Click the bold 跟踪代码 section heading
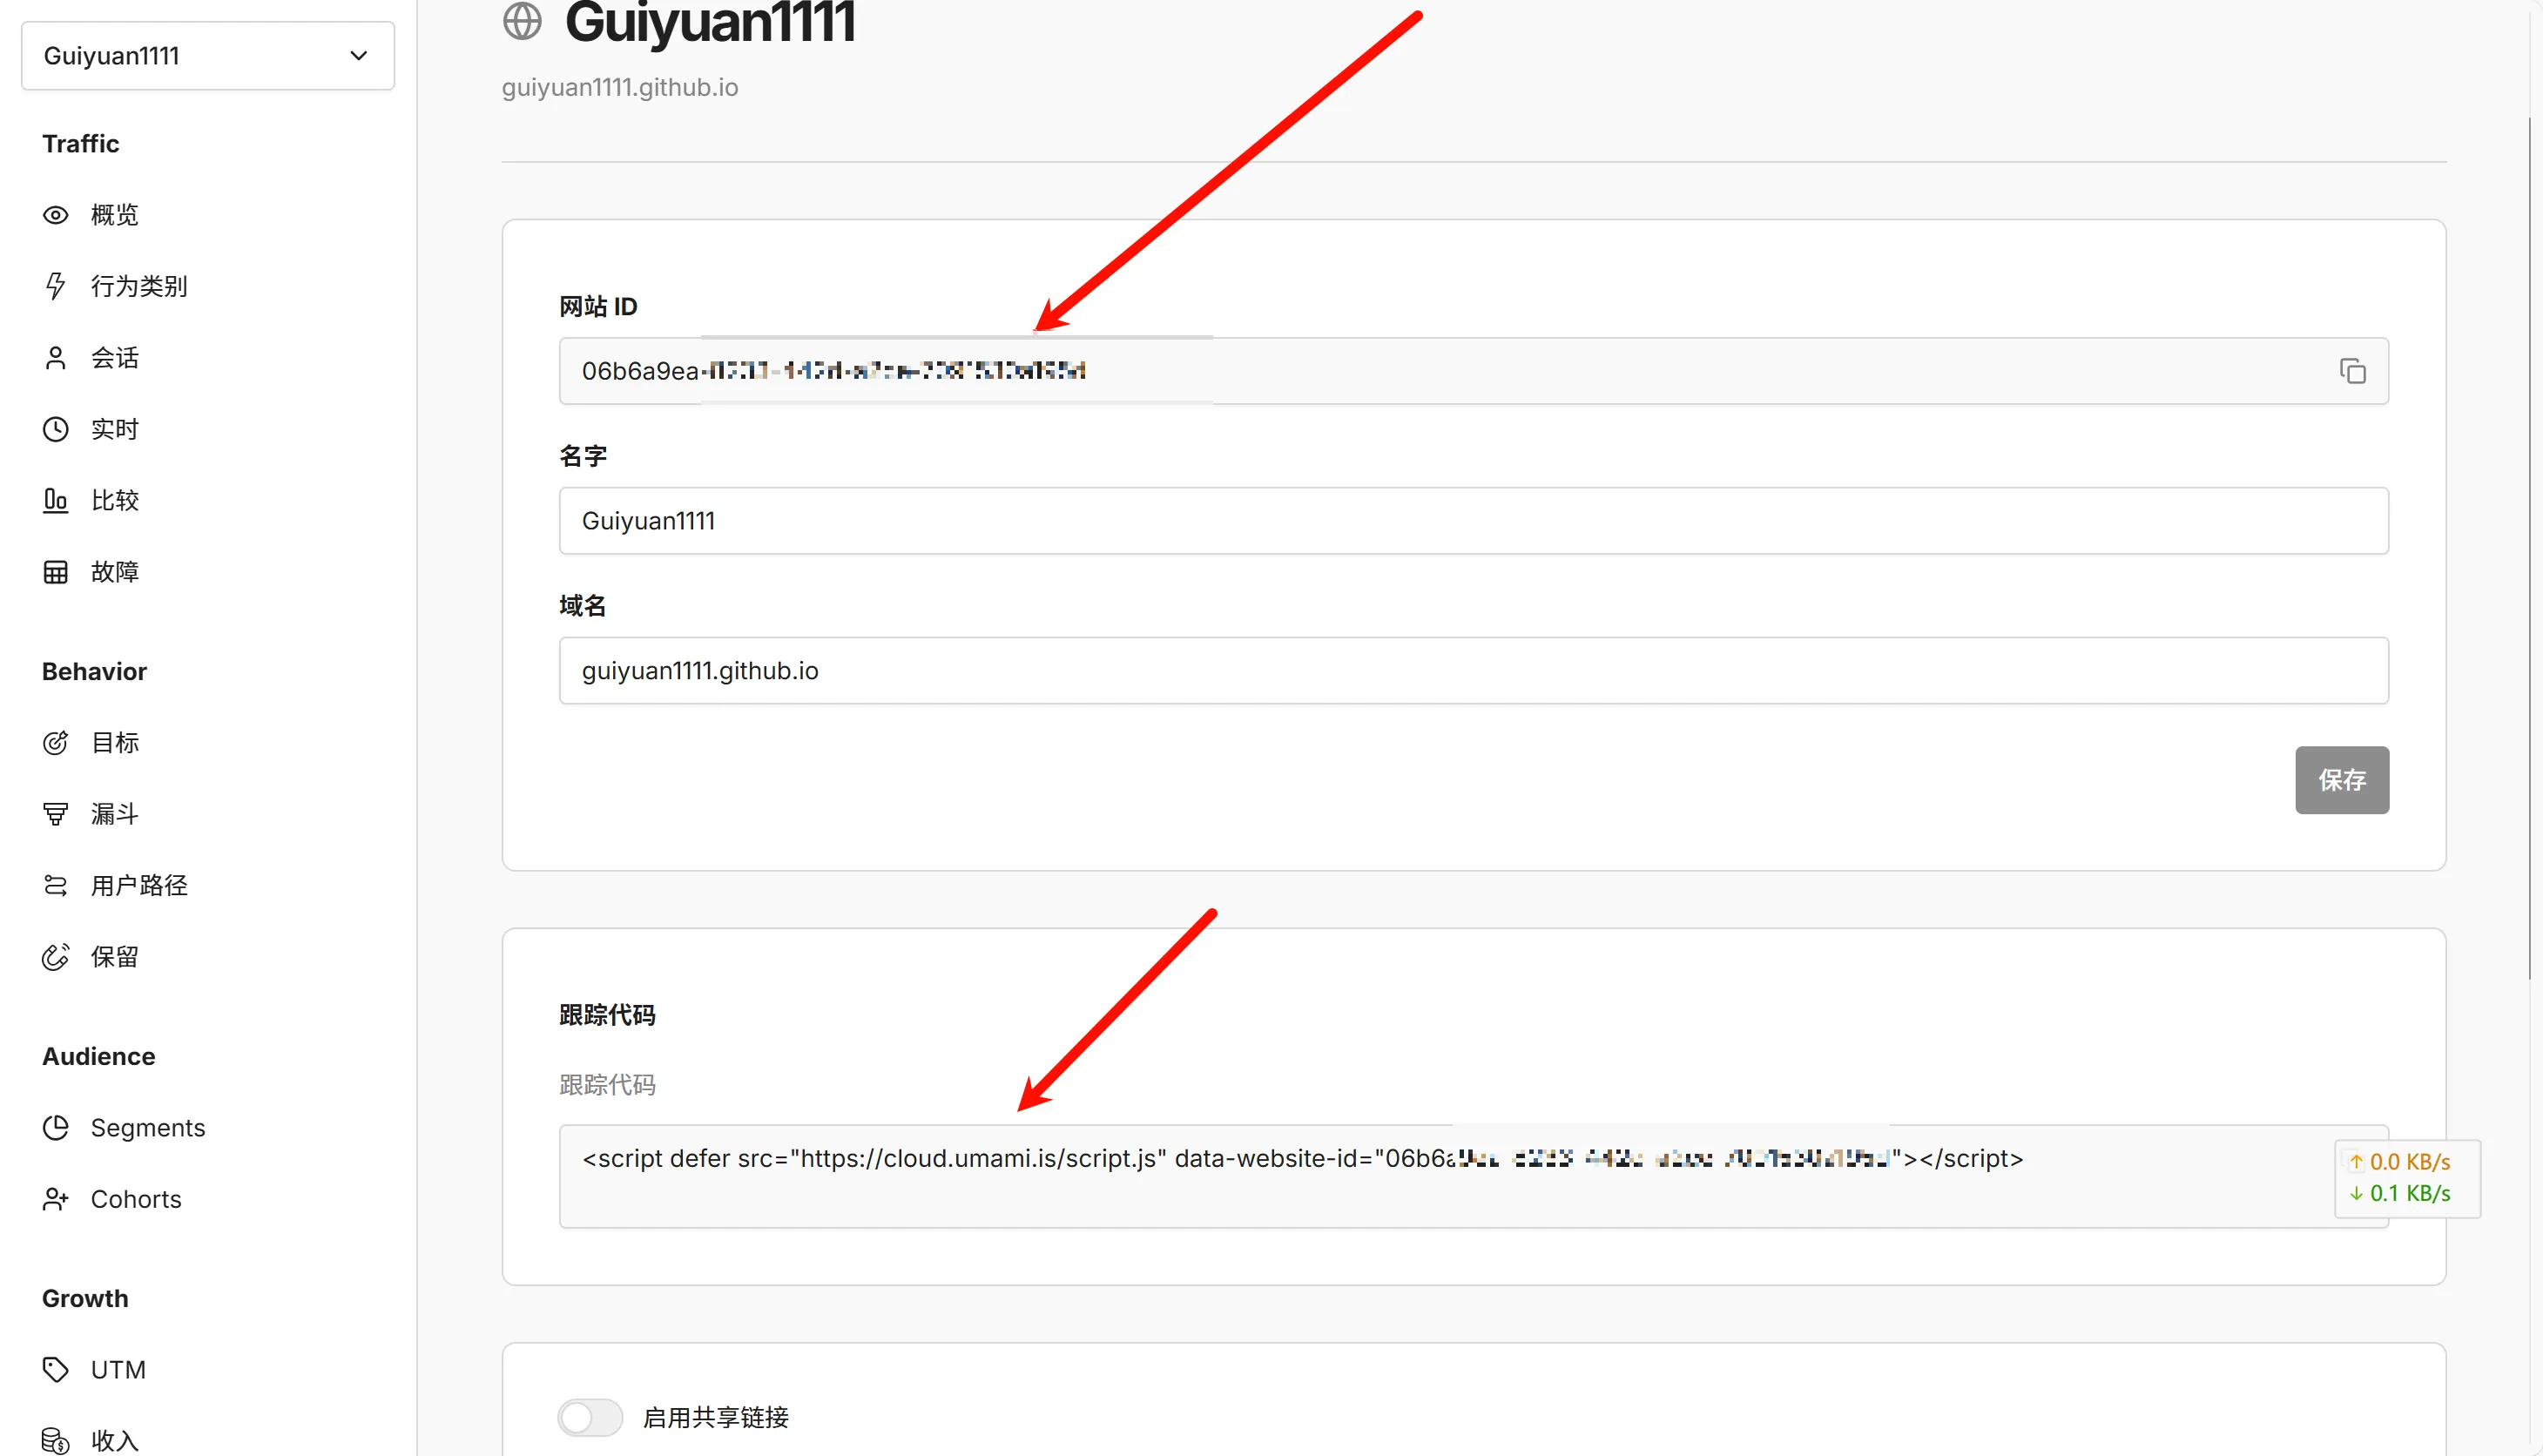Image resolution: width=2543 pixels, height=1456 pixels. (607, 1015)
